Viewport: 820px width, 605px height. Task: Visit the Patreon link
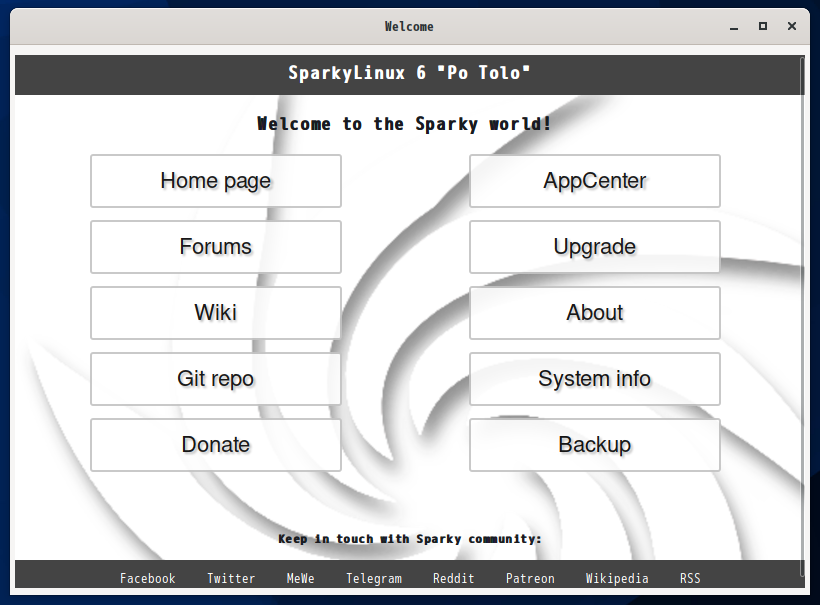coord(530,578)
